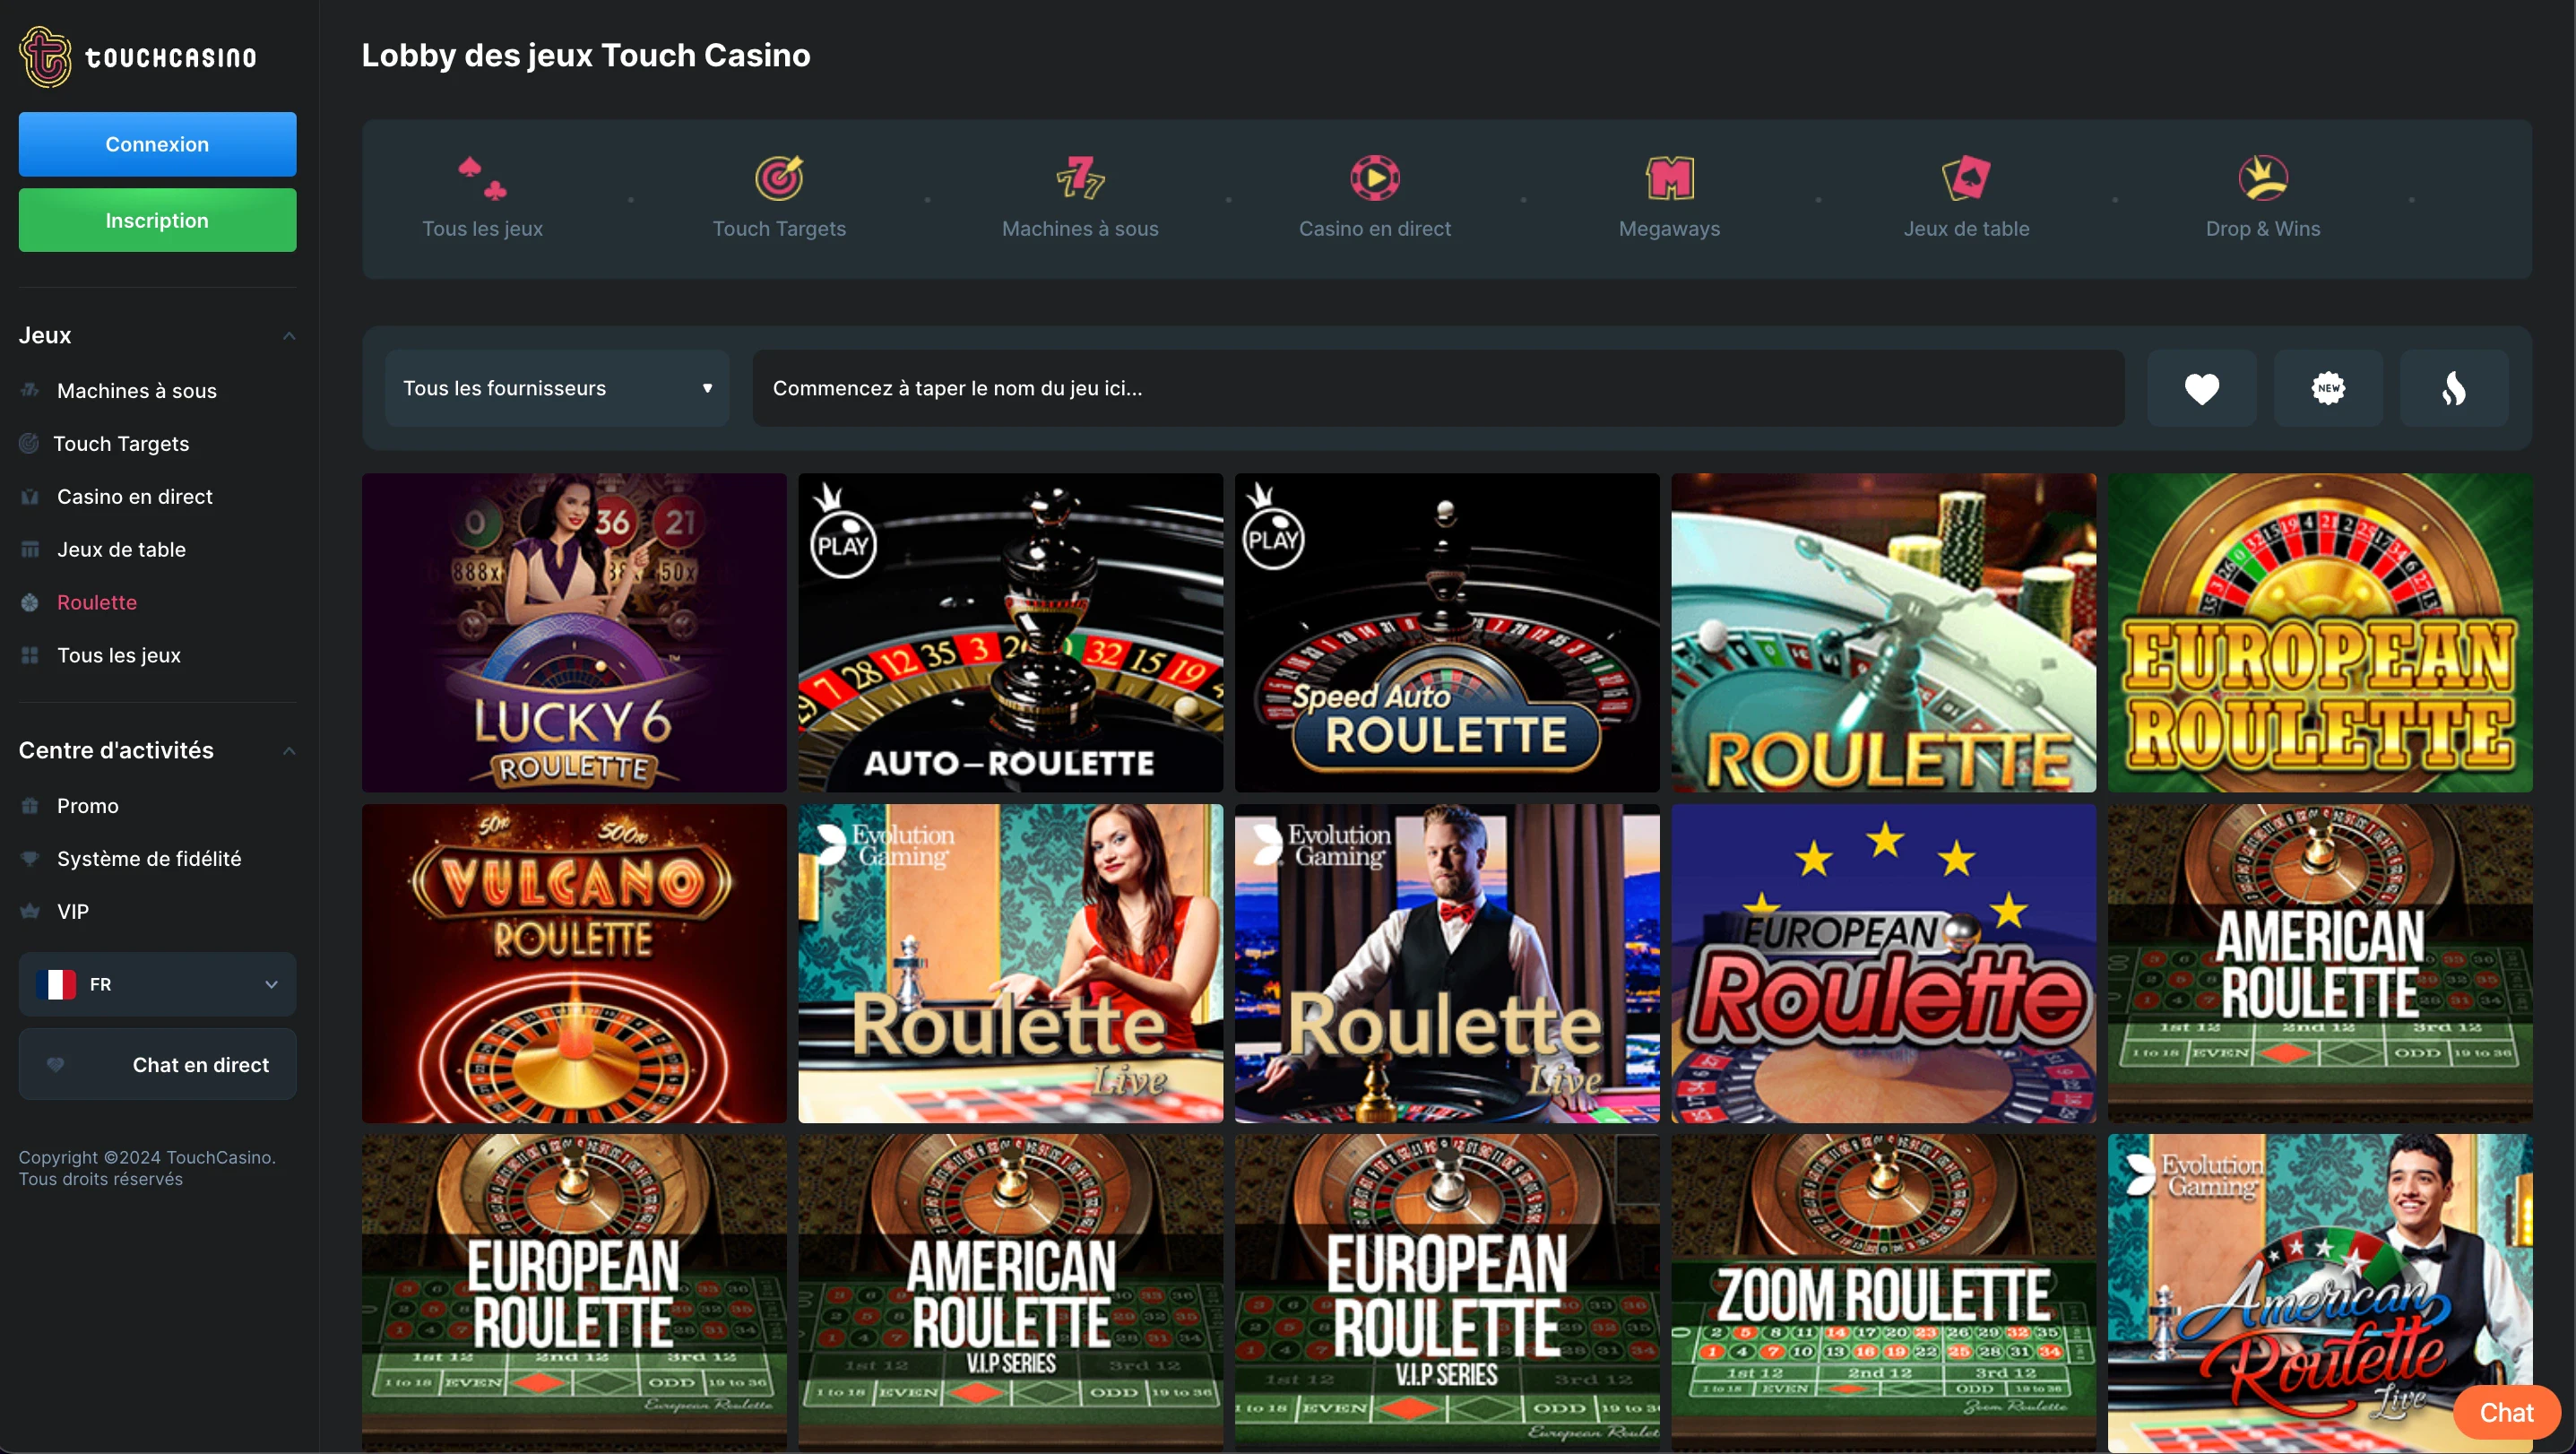Click sidebar Jeux de table icon
The image size is (2576, 1454).
(30, 549)
